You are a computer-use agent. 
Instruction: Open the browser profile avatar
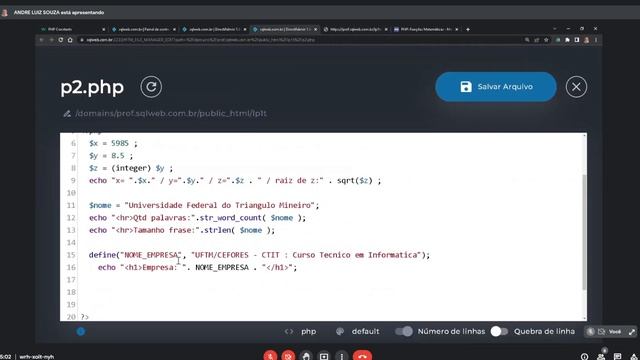(587, 40)
